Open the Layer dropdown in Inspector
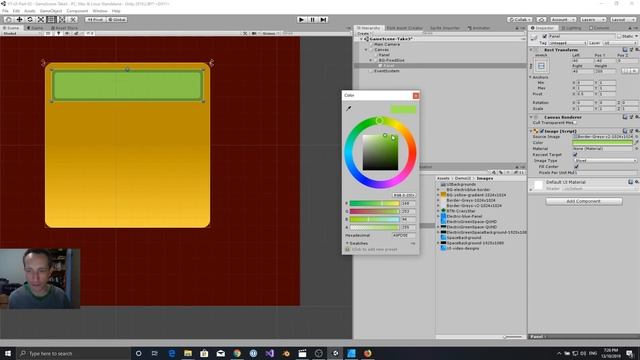The height and width of the screenshot is (360, 640). coord(620,43)
